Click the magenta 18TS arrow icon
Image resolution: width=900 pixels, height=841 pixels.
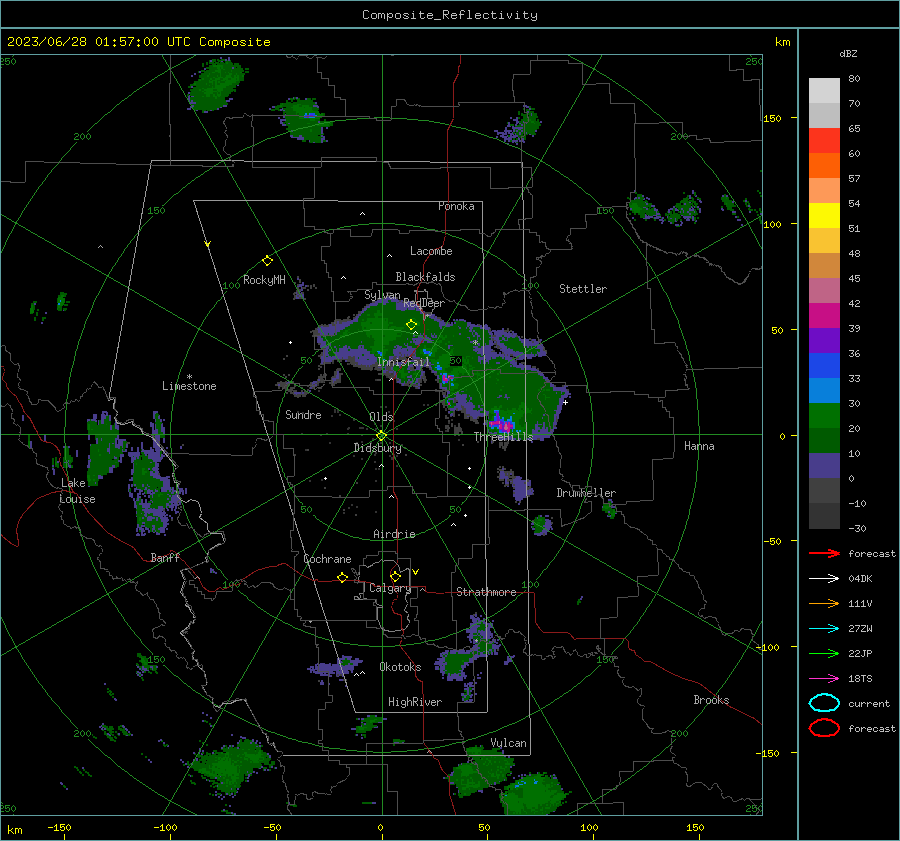tap(824, 679)
